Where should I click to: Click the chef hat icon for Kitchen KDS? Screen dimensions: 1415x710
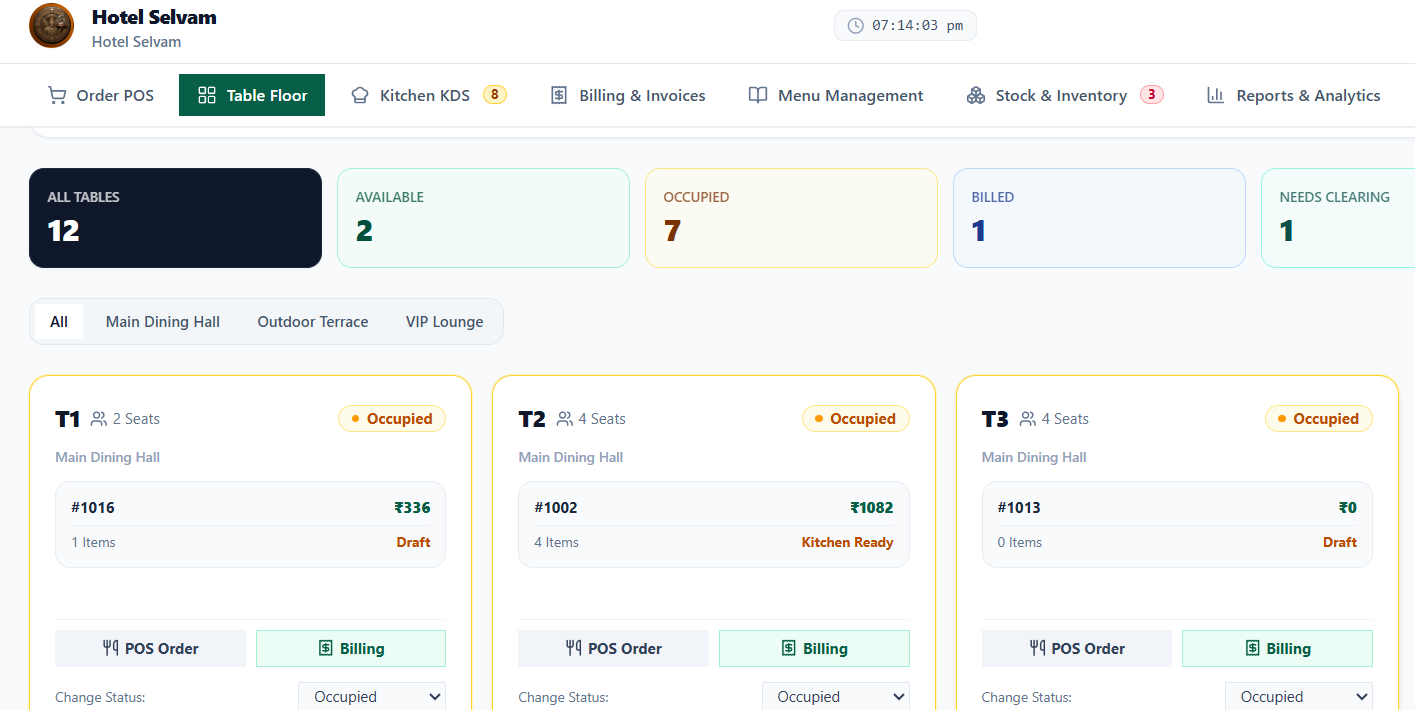pyautogui.click(x=360, y=95)
